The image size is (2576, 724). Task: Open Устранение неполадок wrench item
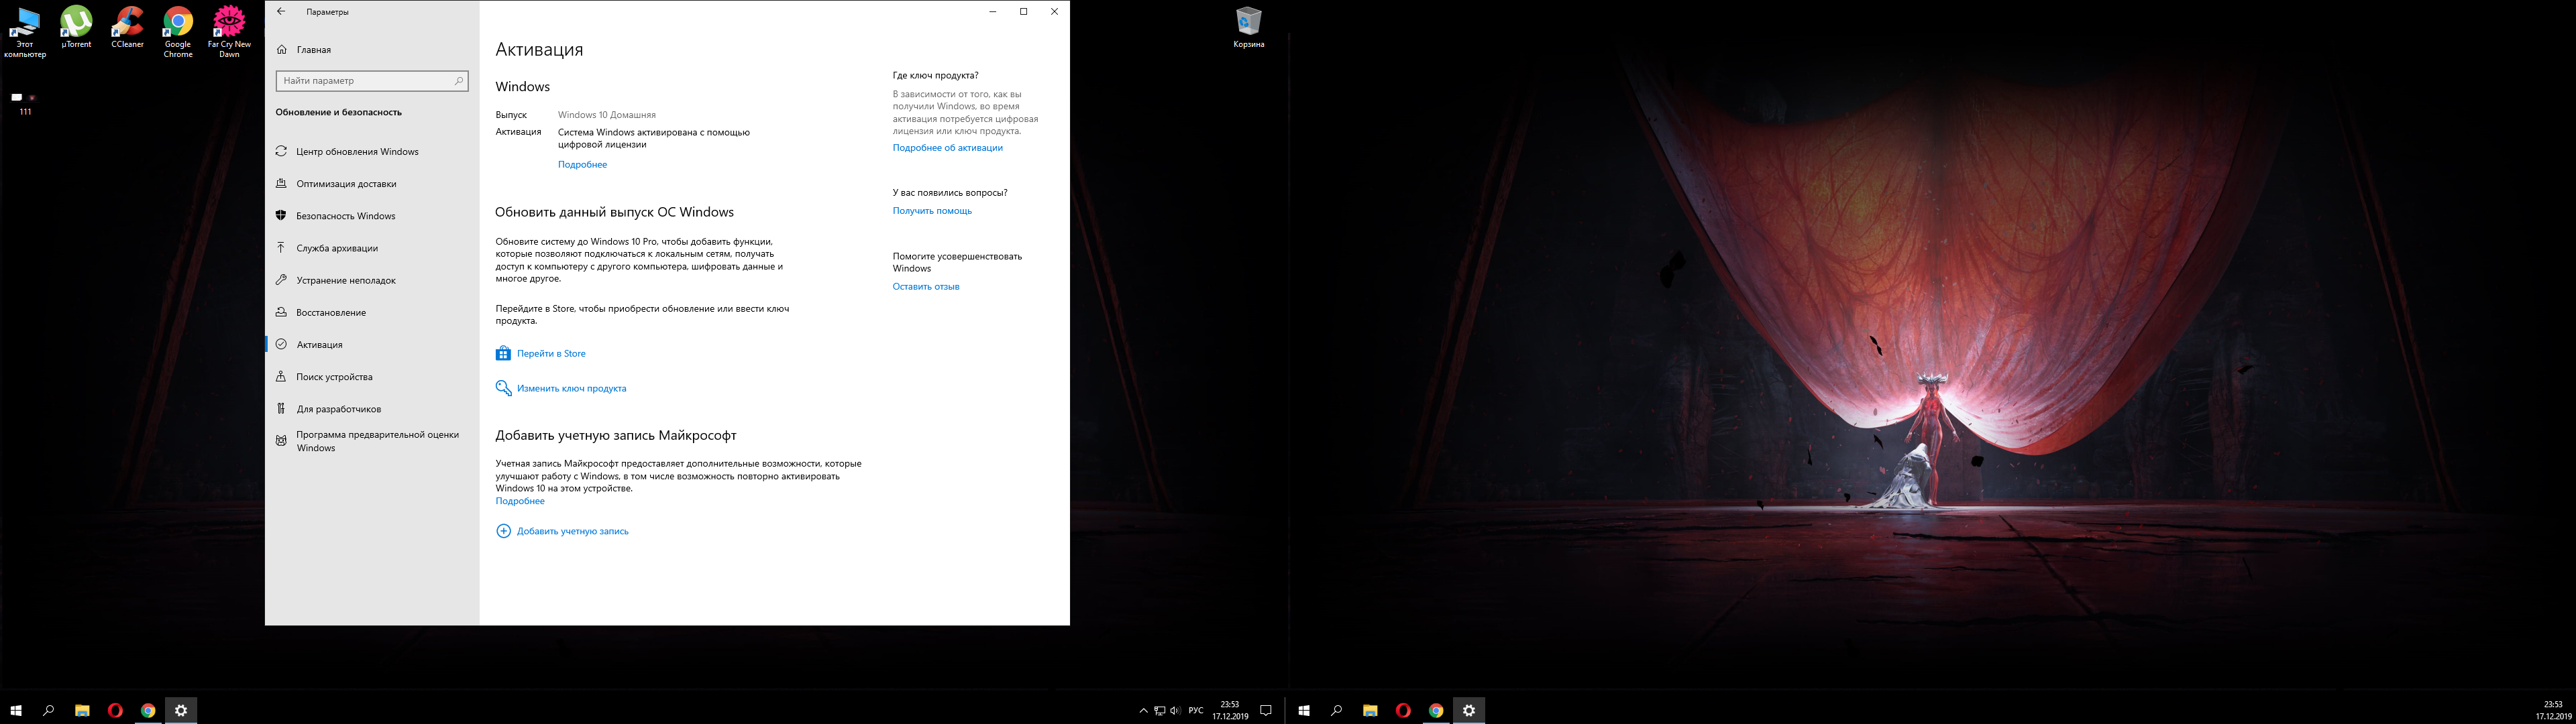click(346, 281)
